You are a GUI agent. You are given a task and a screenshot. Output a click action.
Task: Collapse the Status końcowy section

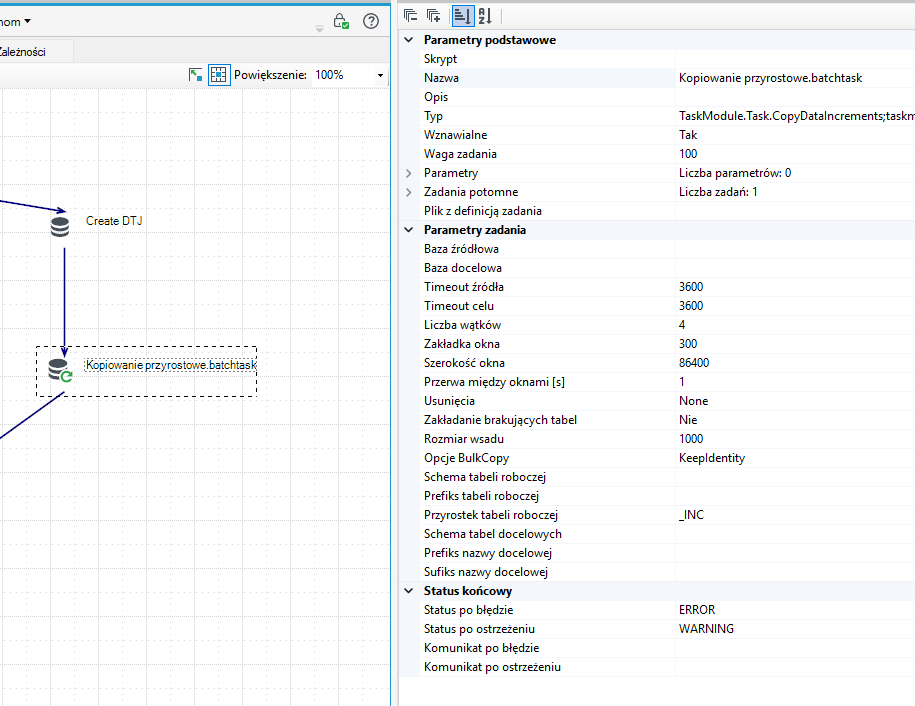(409, 591)
